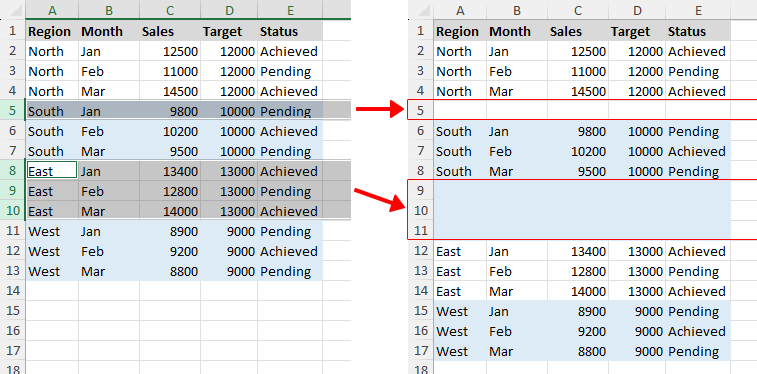The image size is (757, 374).
Task: Select row 10 header in the left sheet
Action: pos(13,211)
